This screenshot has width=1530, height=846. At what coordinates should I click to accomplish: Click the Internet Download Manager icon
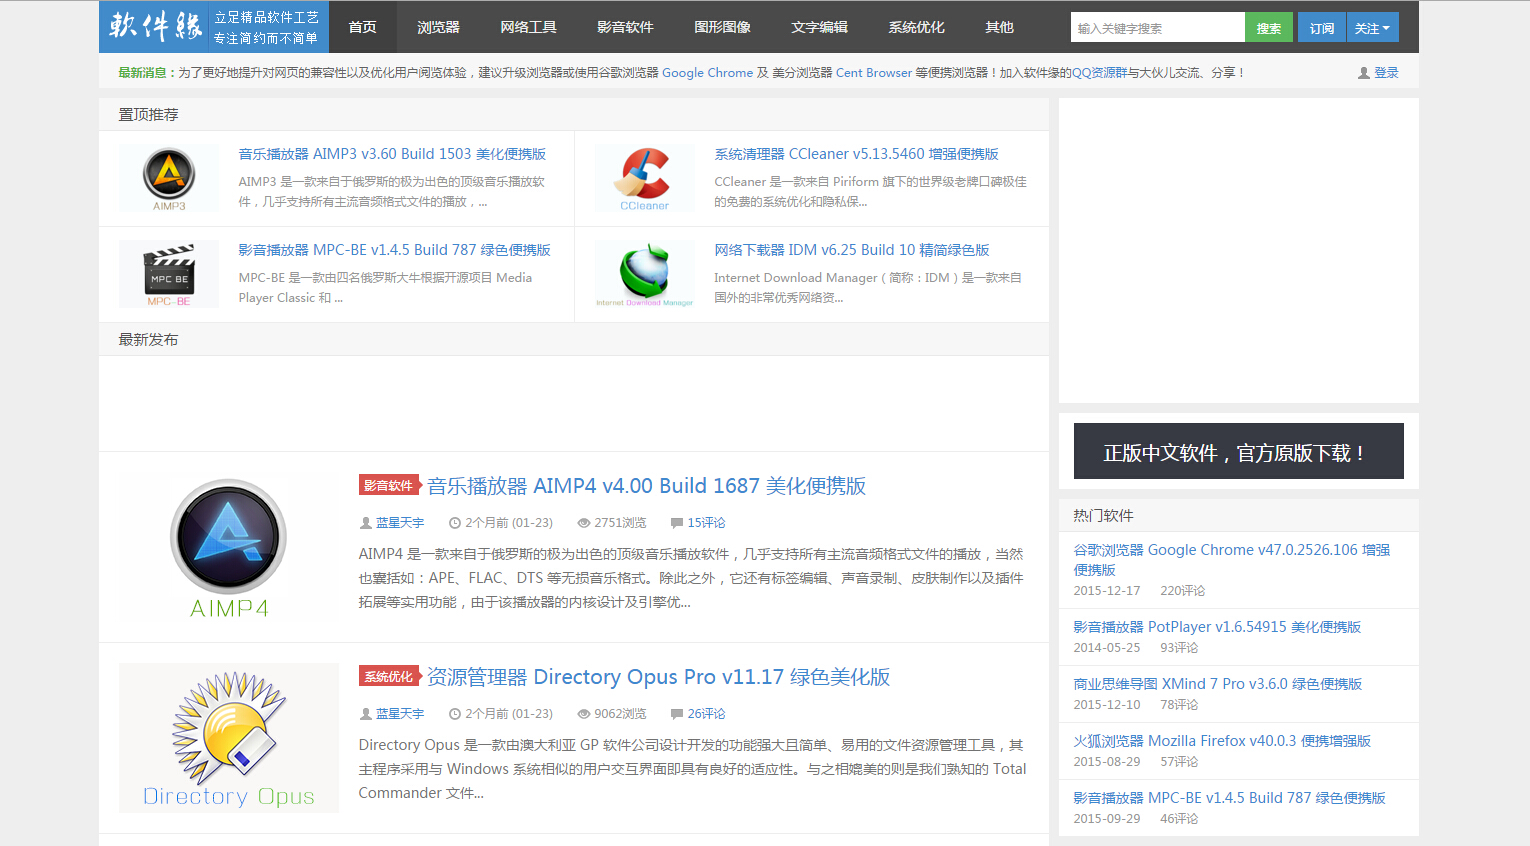[644, 272]
